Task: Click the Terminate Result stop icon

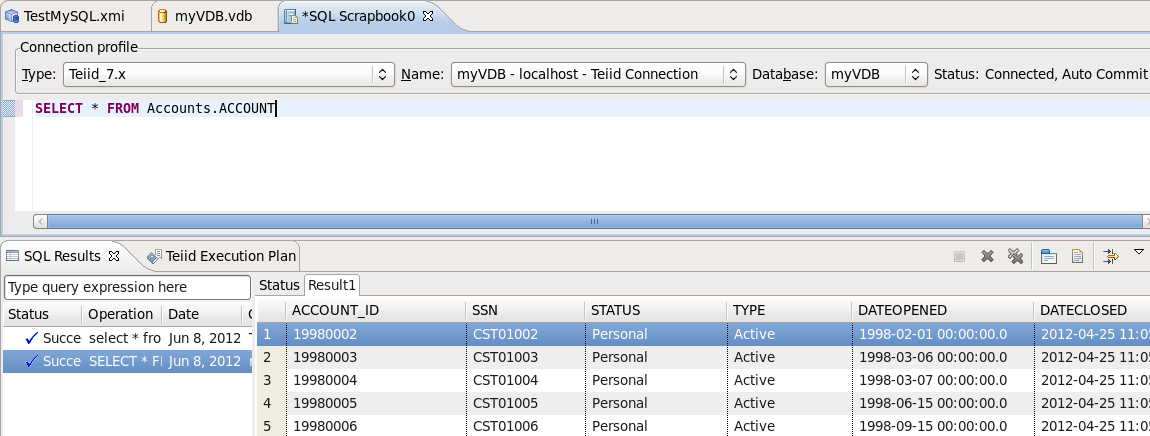Action: pyautogui.click(x=959, y=257)
